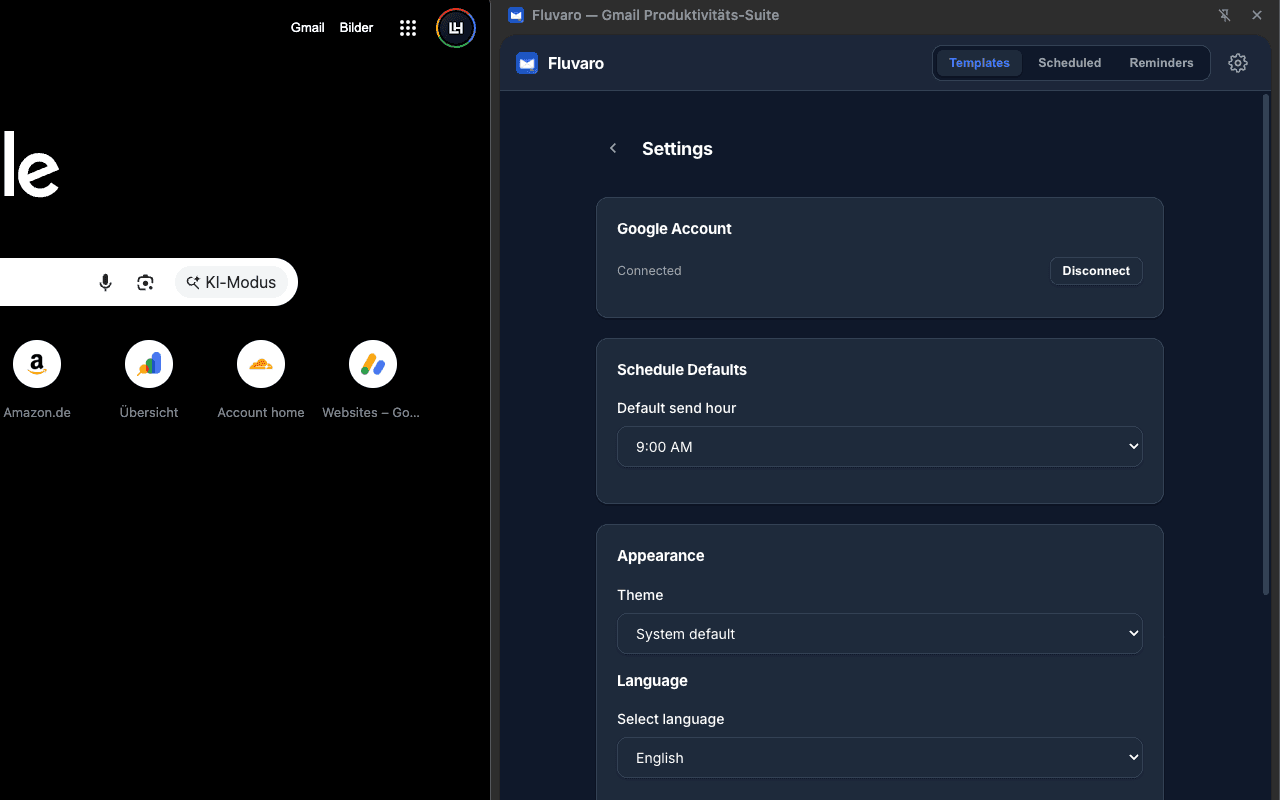Screen dimensions: 1280x800
Task: Close the Fluvaro side panel
Action: (1257, 15)
